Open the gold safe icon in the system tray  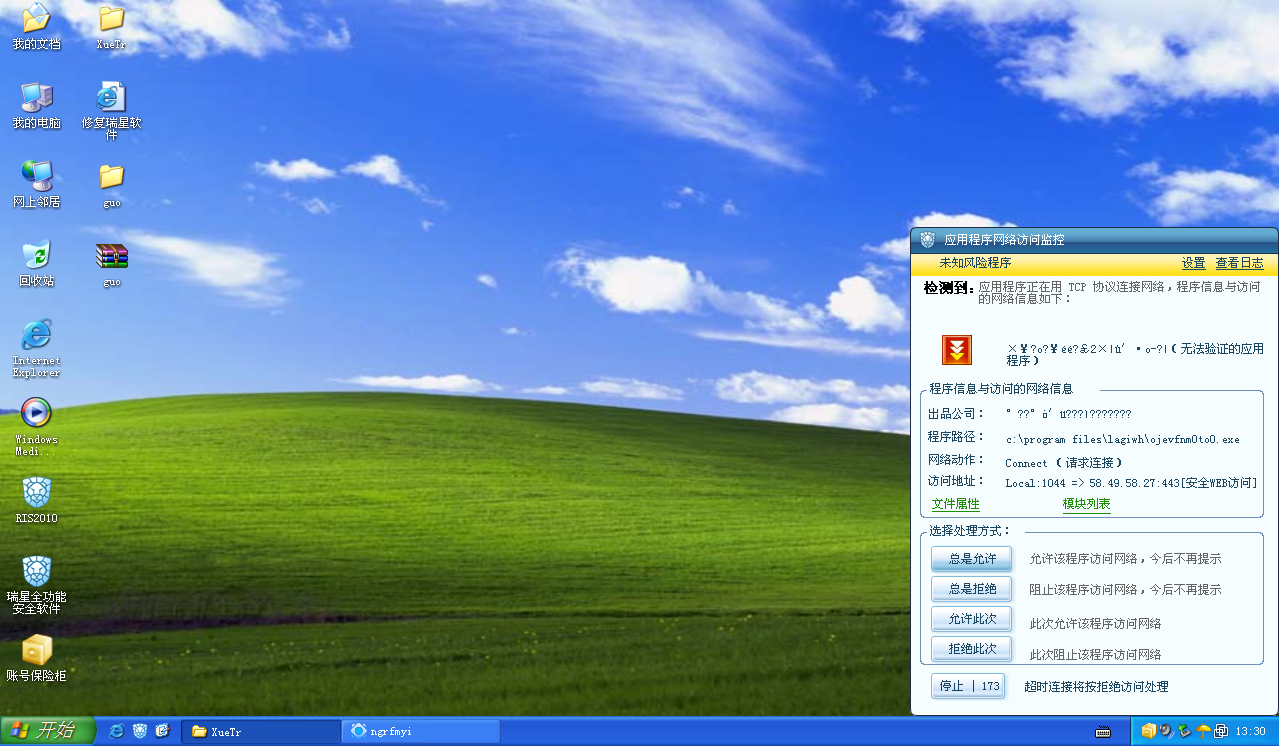coord(1149,731)
